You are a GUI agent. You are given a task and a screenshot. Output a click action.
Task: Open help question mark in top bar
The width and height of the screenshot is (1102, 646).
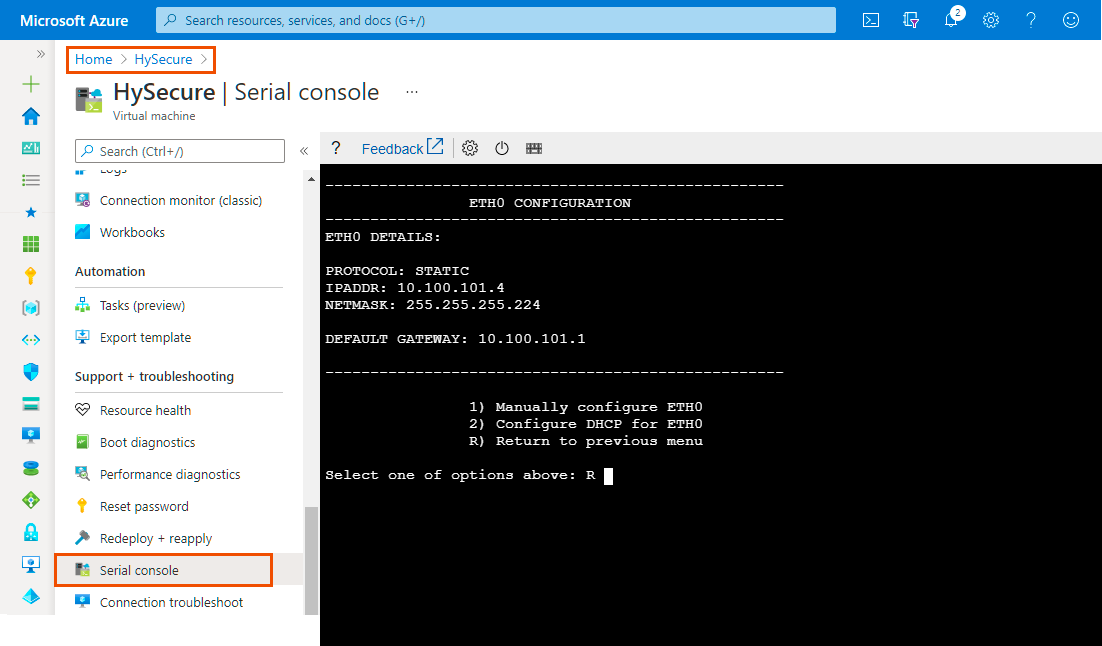pos(1031,20)
